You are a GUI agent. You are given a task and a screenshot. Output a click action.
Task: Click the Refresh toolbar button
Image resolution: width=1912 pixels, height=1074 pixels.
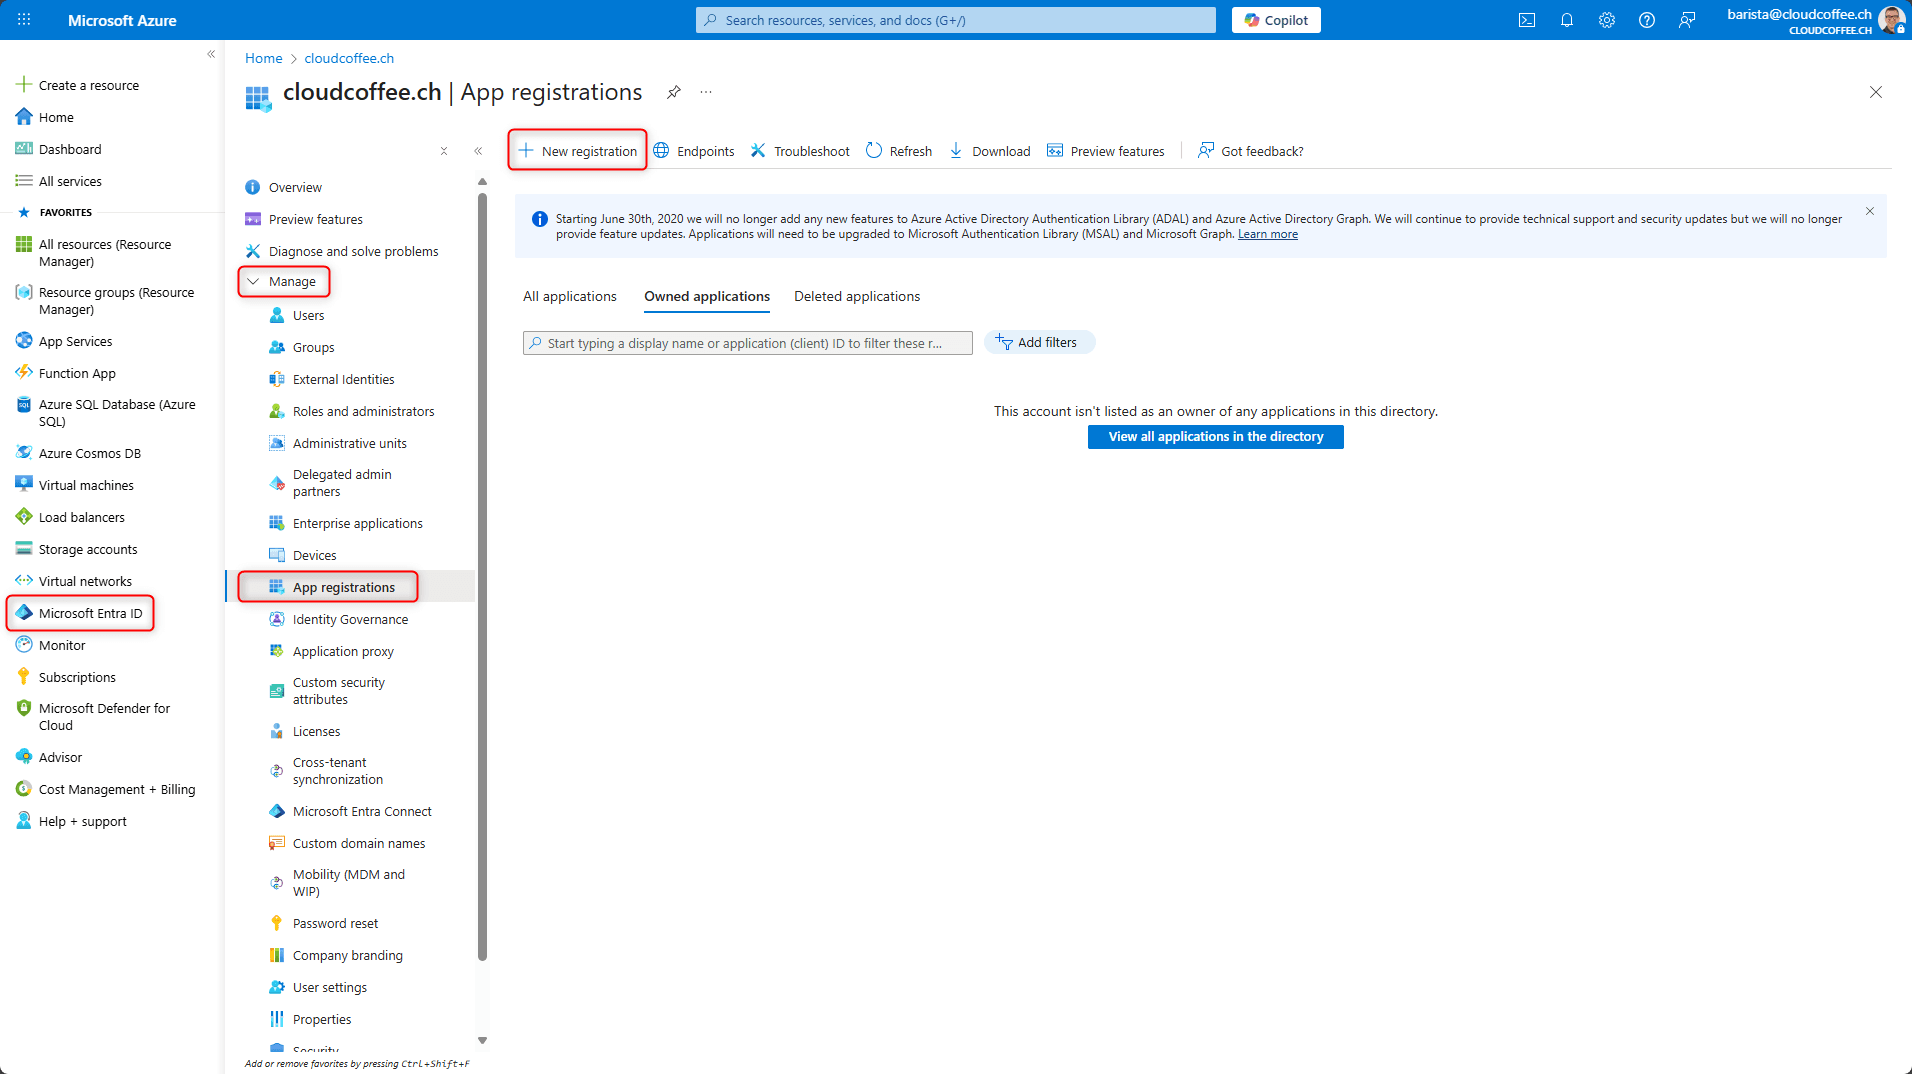(899, 151)
